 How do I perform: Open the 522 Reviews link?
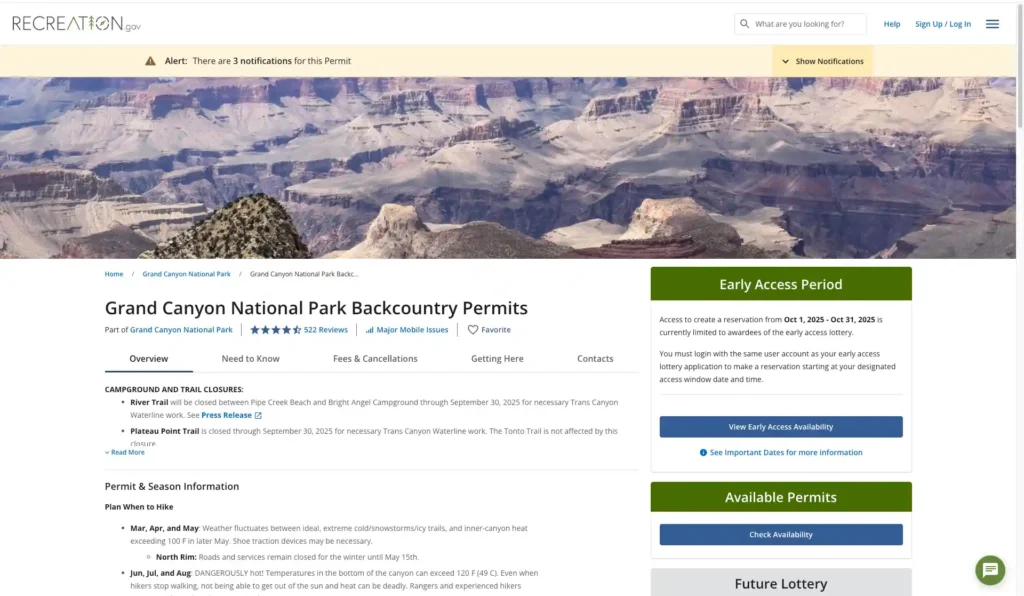(x=326, y=330)
